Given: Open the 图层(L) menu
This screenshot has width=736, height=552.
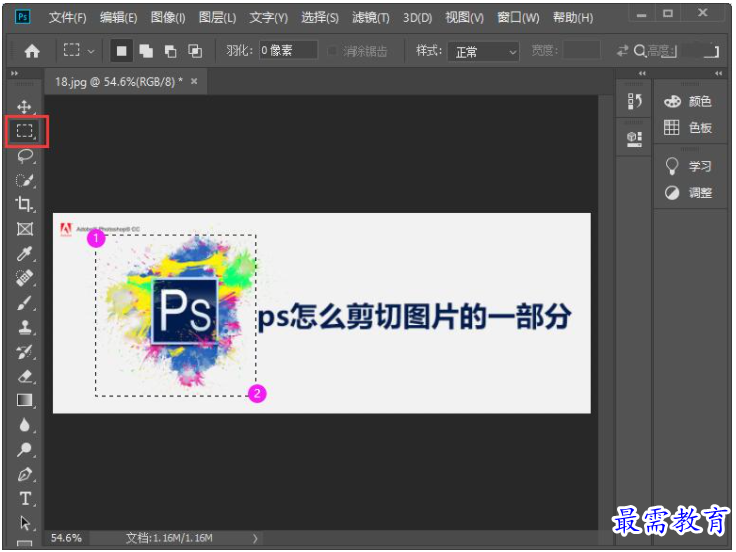Looking at the screenshot, I should pos(217,18).
